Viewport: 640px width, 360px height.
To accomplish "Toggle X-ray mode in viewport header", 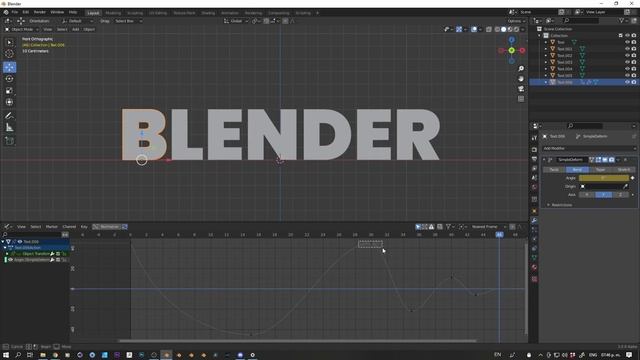I will pos(489,29).
